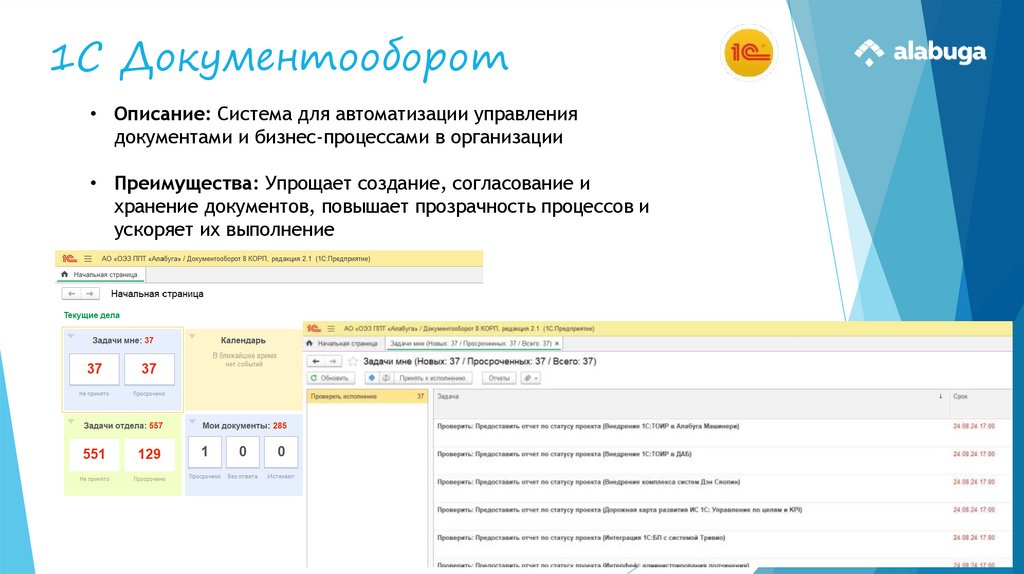Select the Проверить исполнение group with 37 tasks
The image size is (1024, 574).
pos(367,396)
